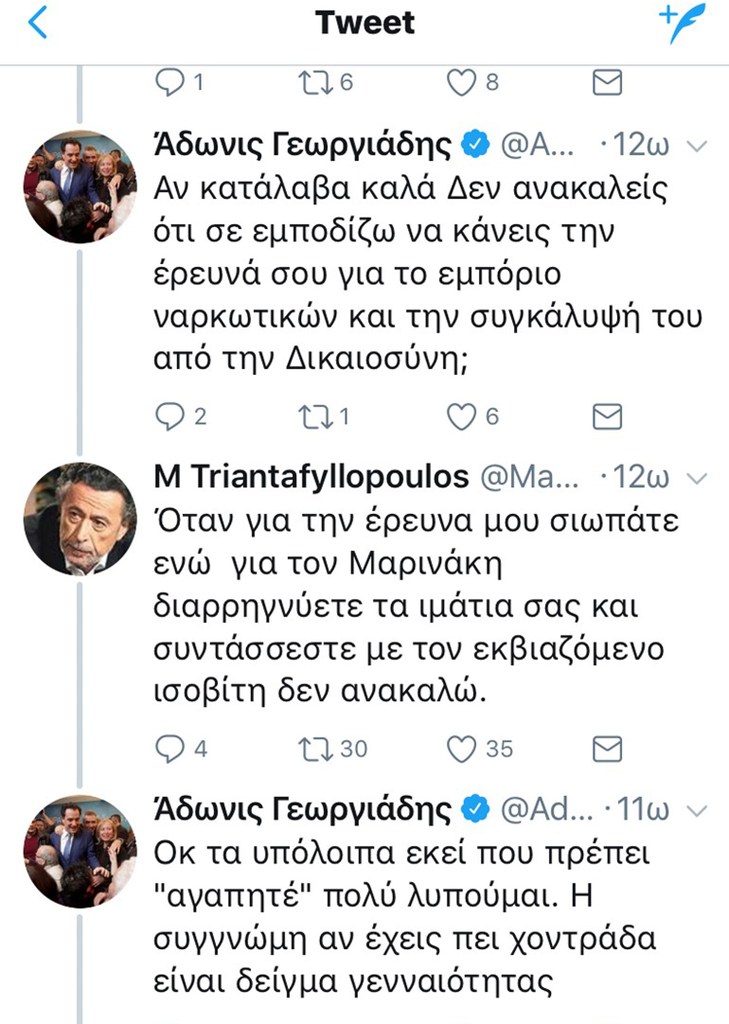Screen dimensions: 729x1024
Task: Open chevron menu on last Άδωνις Γεωργιάδης tweet
Action: 698,809
